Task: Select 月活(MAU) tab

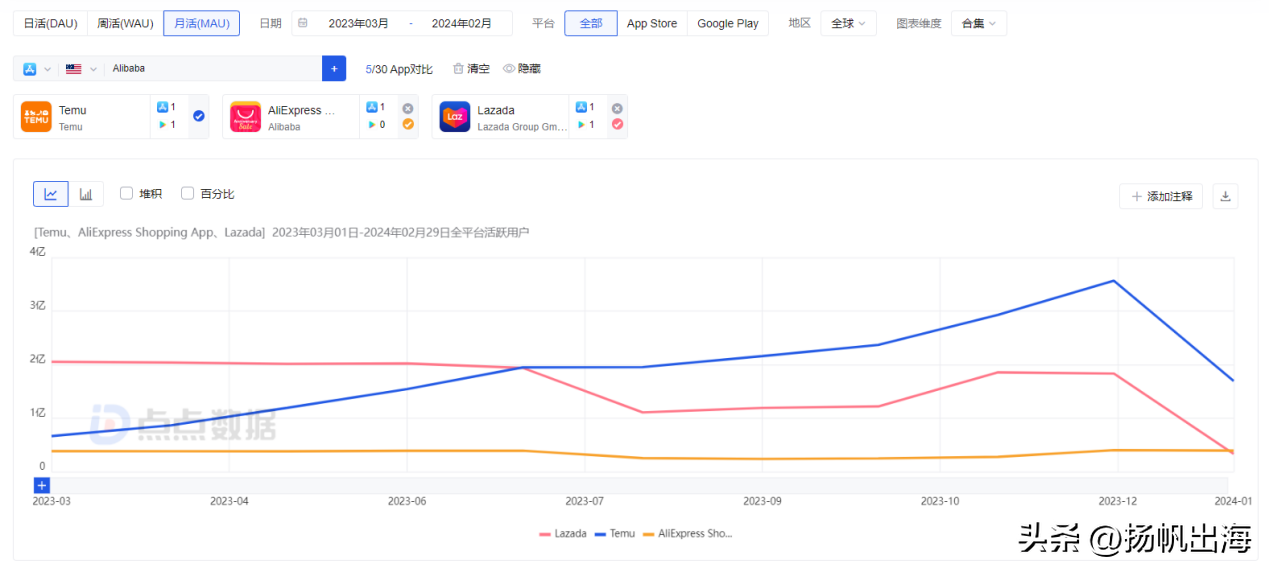Action: click(201, 23)
